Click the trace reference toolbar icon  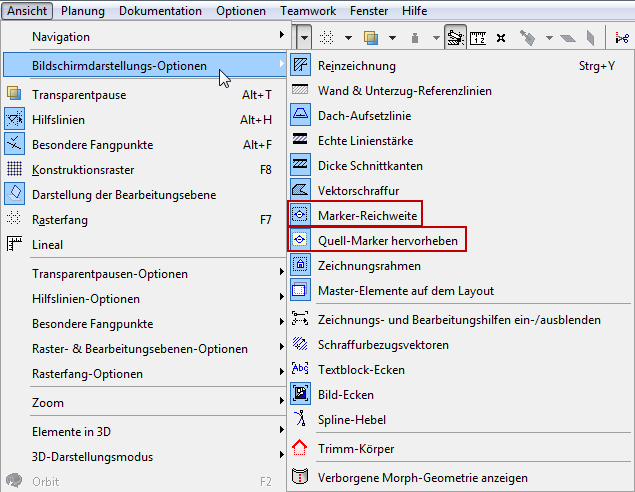point(371,38)
